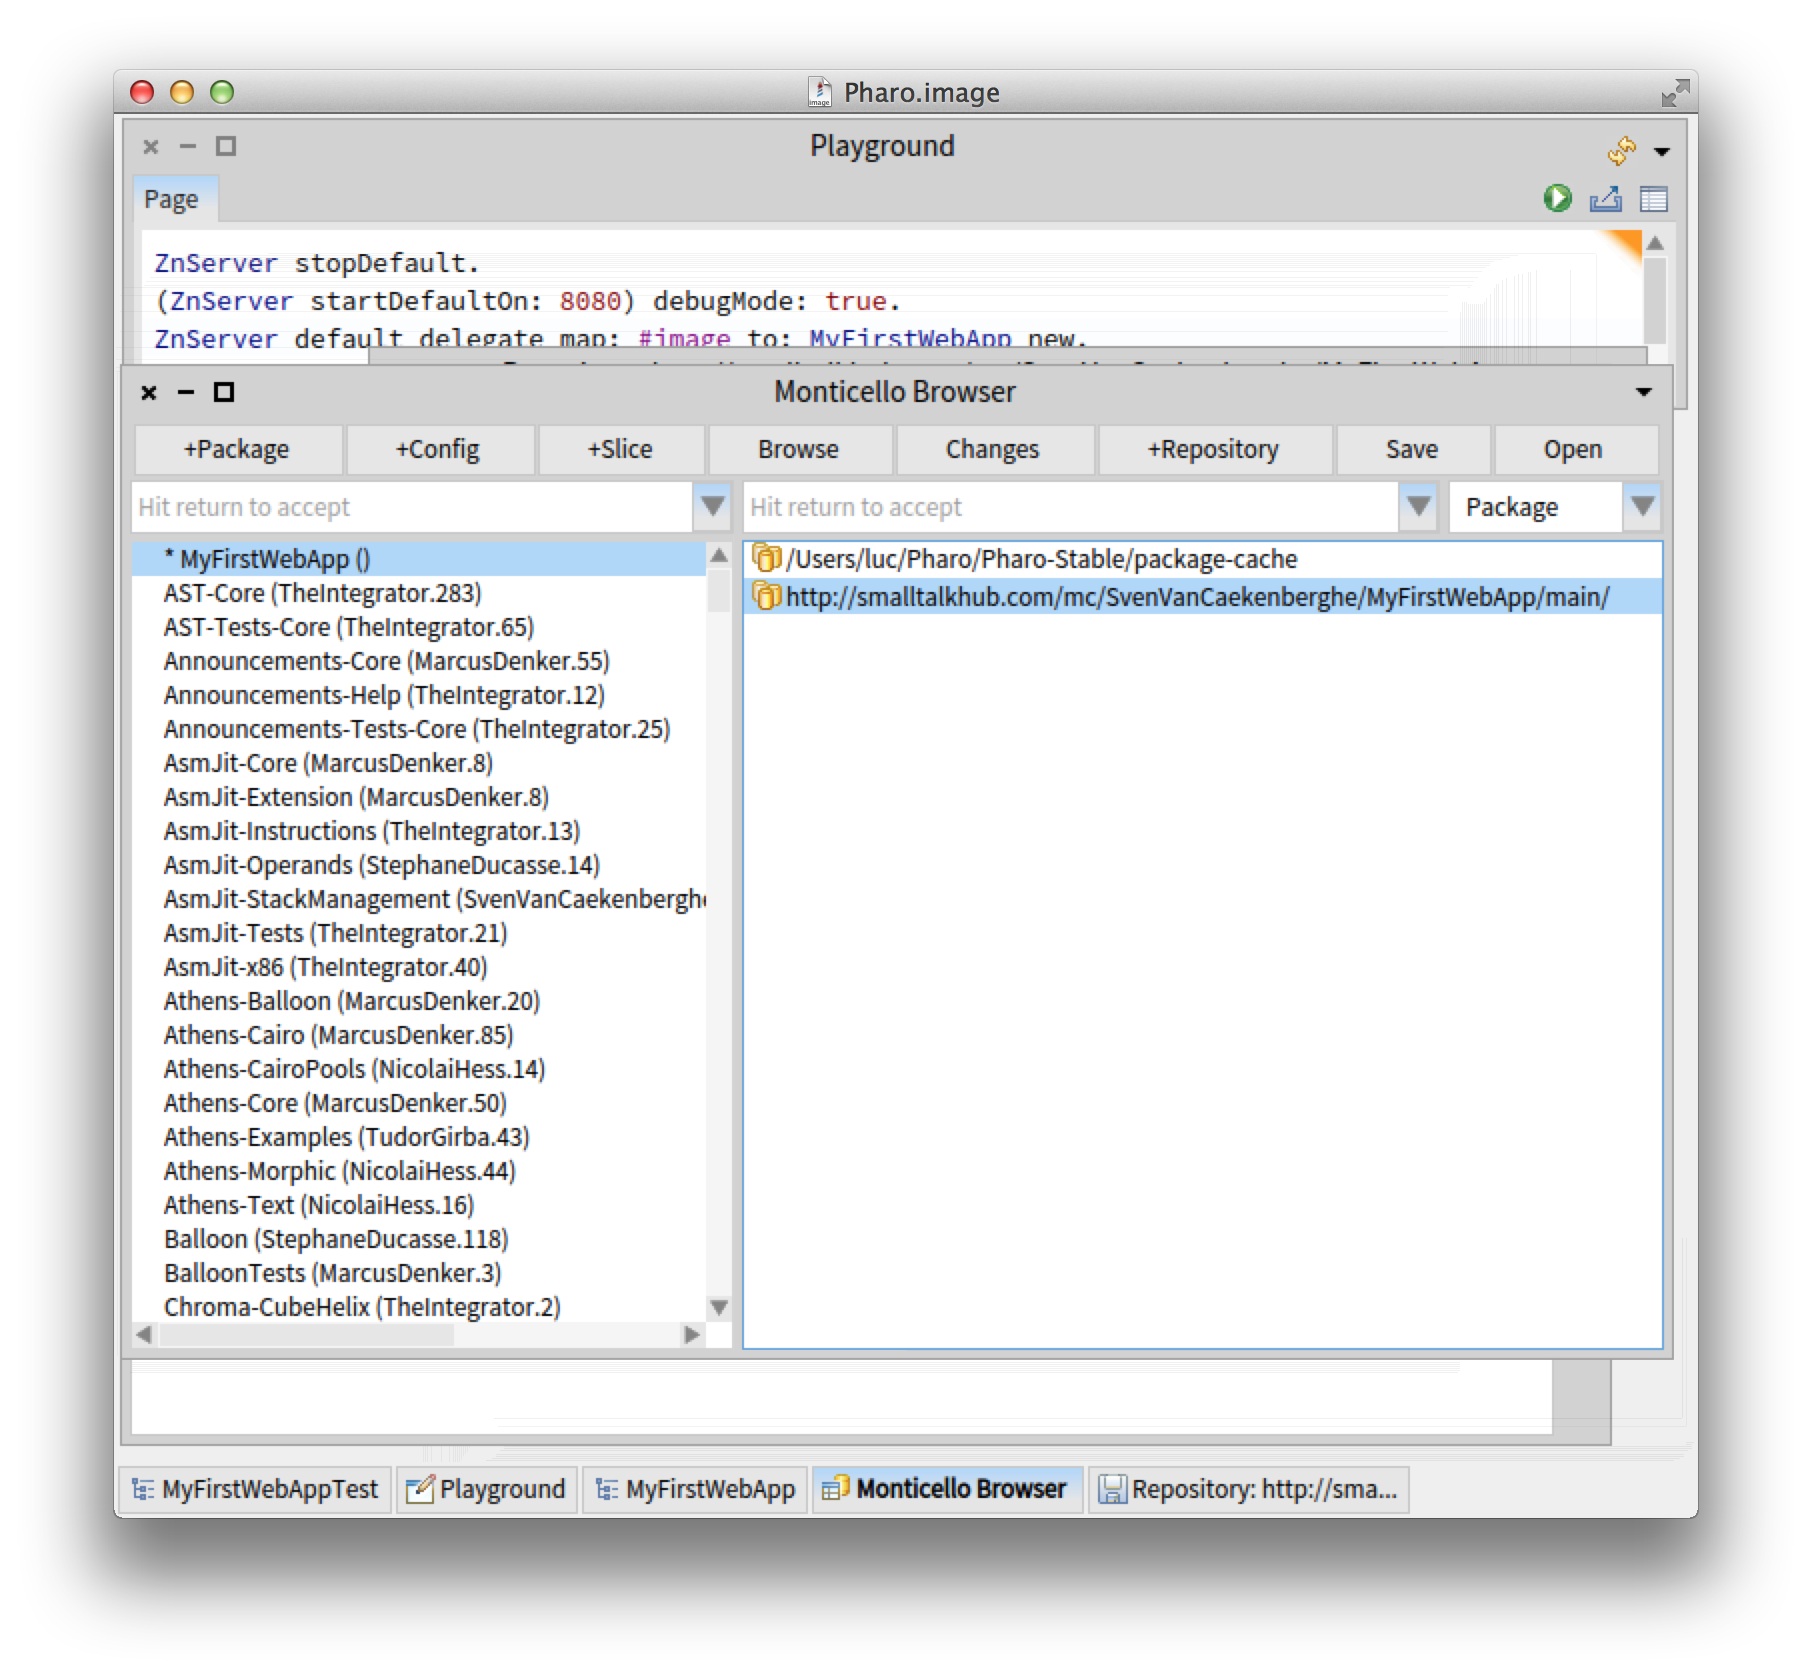Expand the repository filter dropdown arrow
The height and width of the screenshot is (1676, 1812).
pyautogui.click(x=1418, y=507)
